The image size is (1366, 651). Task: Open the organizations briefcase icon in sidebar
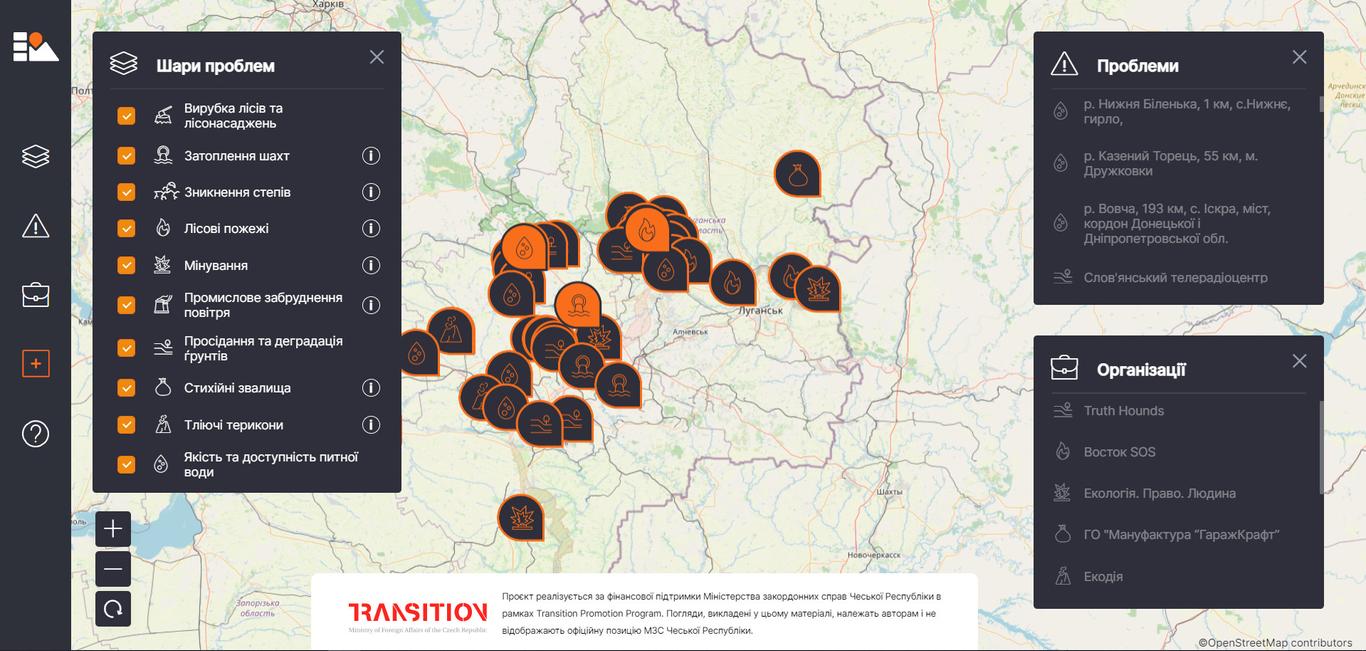click(x=35, y=294)
